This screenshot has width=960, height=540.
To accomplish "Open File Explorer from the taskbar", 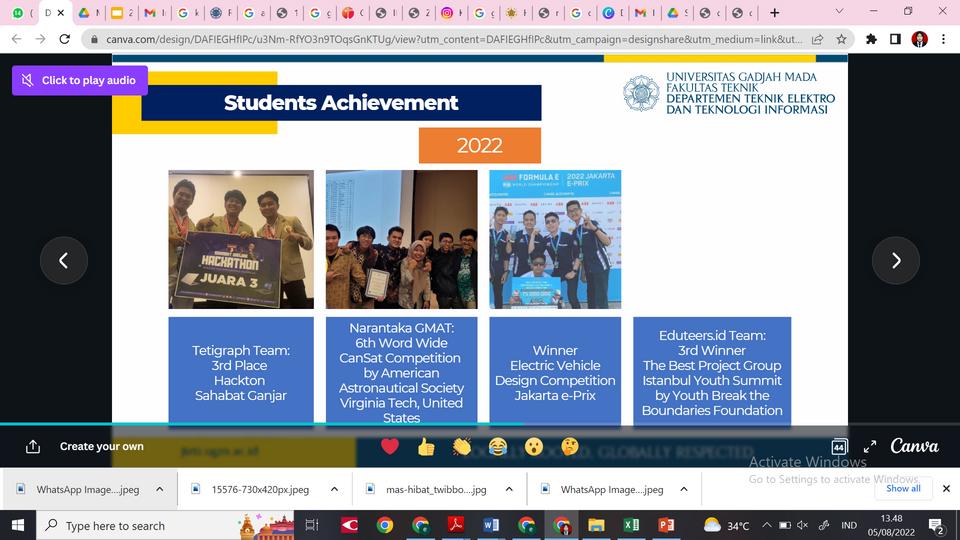I will tap(596, 525).
